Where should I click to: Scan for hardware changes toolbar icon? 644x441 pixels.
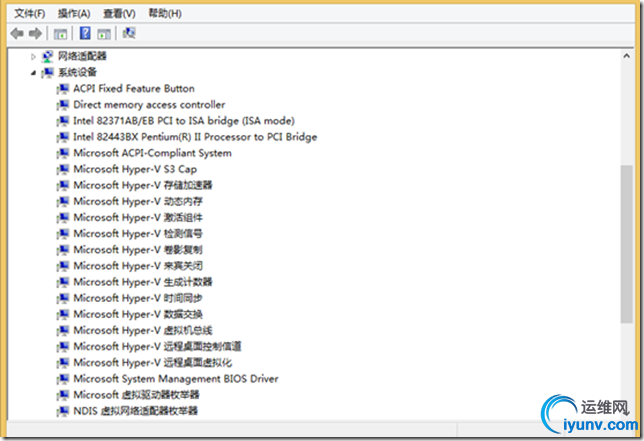click(129, 33)
